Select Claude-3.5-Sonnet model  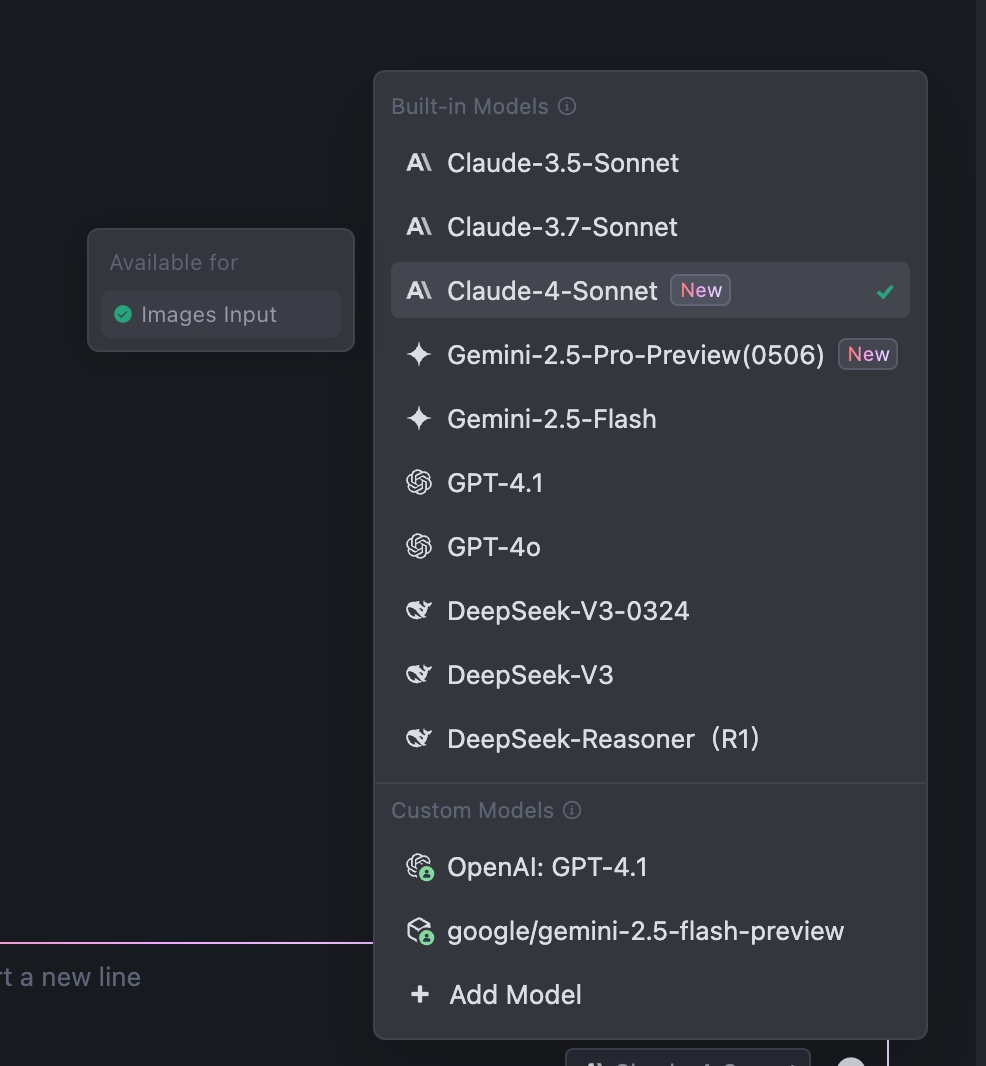click(650, 163)
